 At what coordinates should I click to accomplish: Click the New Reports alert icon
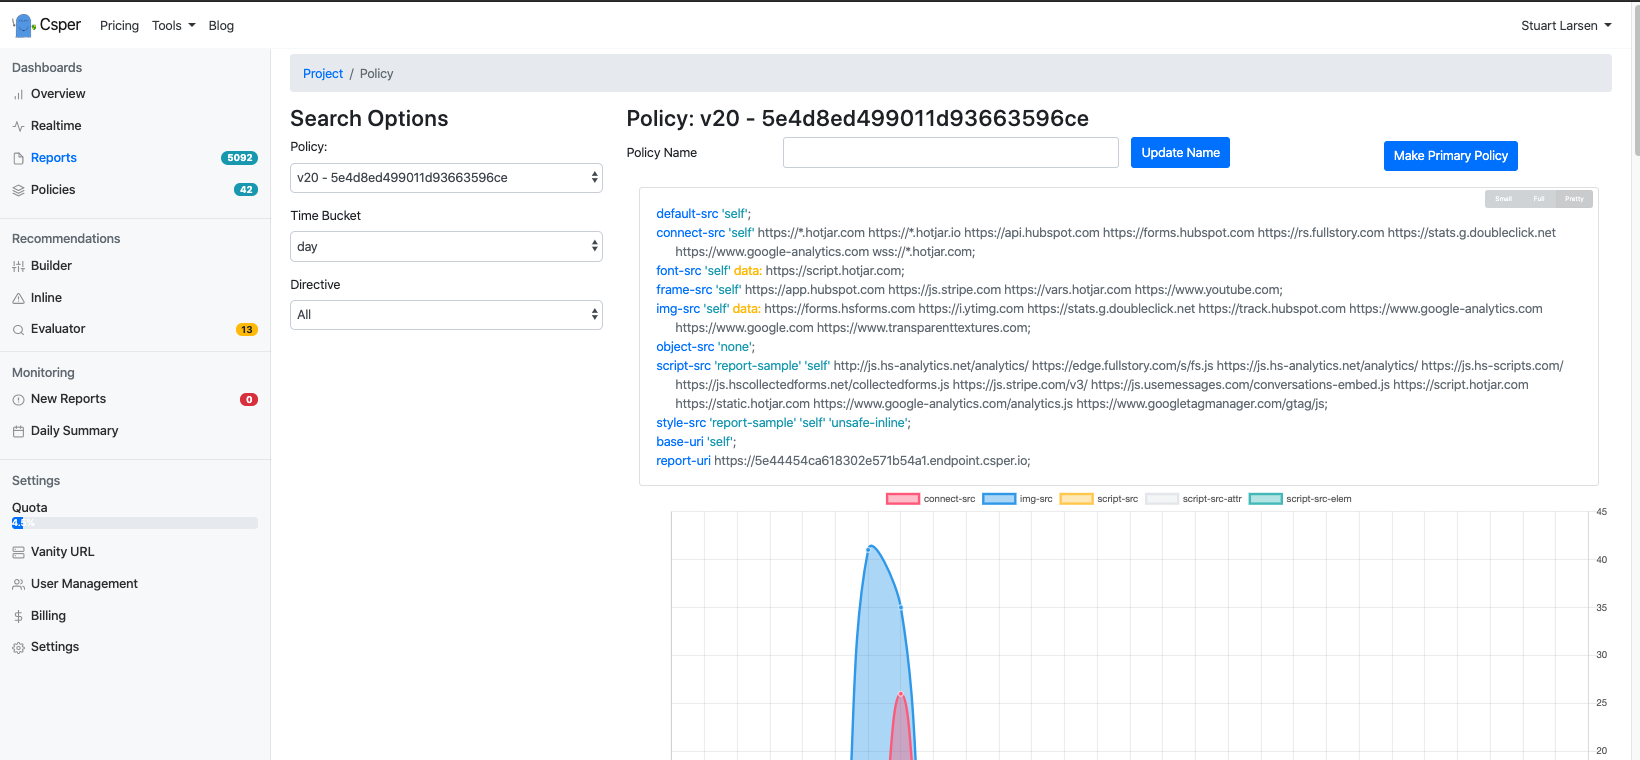(x=18, y=399)
